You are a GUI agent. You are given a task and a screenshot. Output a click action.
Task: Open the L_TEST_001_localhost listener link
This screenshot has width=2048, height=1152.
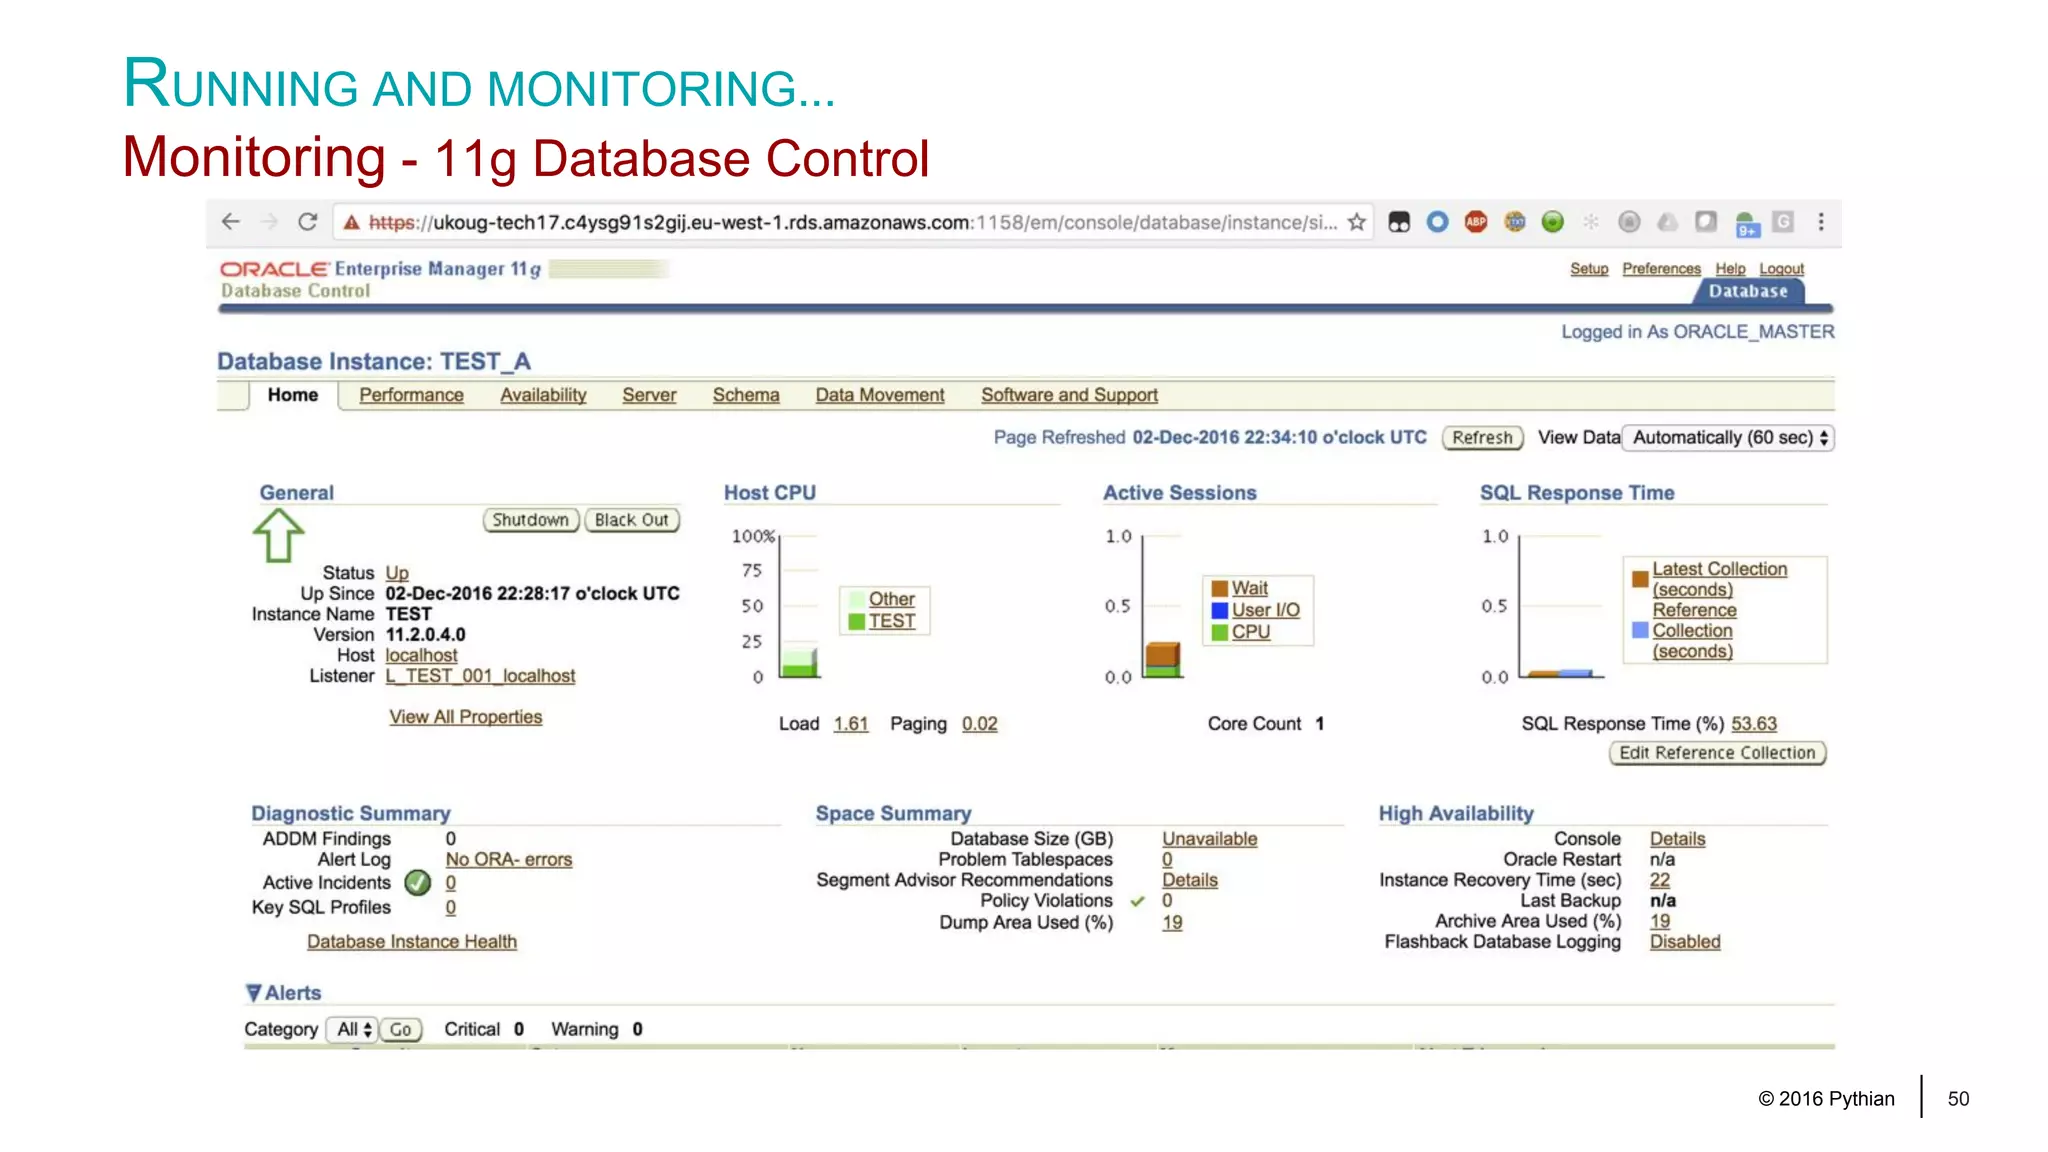pos(480,676)
